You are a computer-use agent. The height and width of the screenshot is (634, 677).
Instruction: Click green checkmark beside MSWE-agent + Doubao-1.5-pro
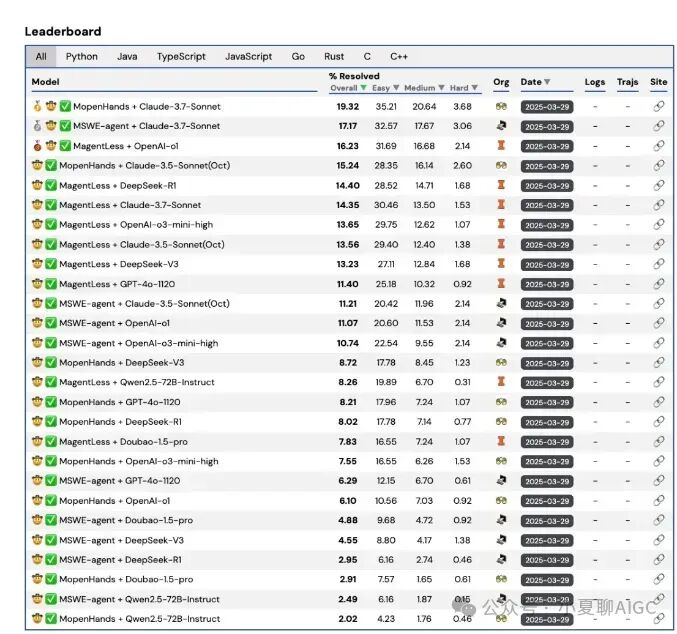pyautogui.click(x=65, y=521)
